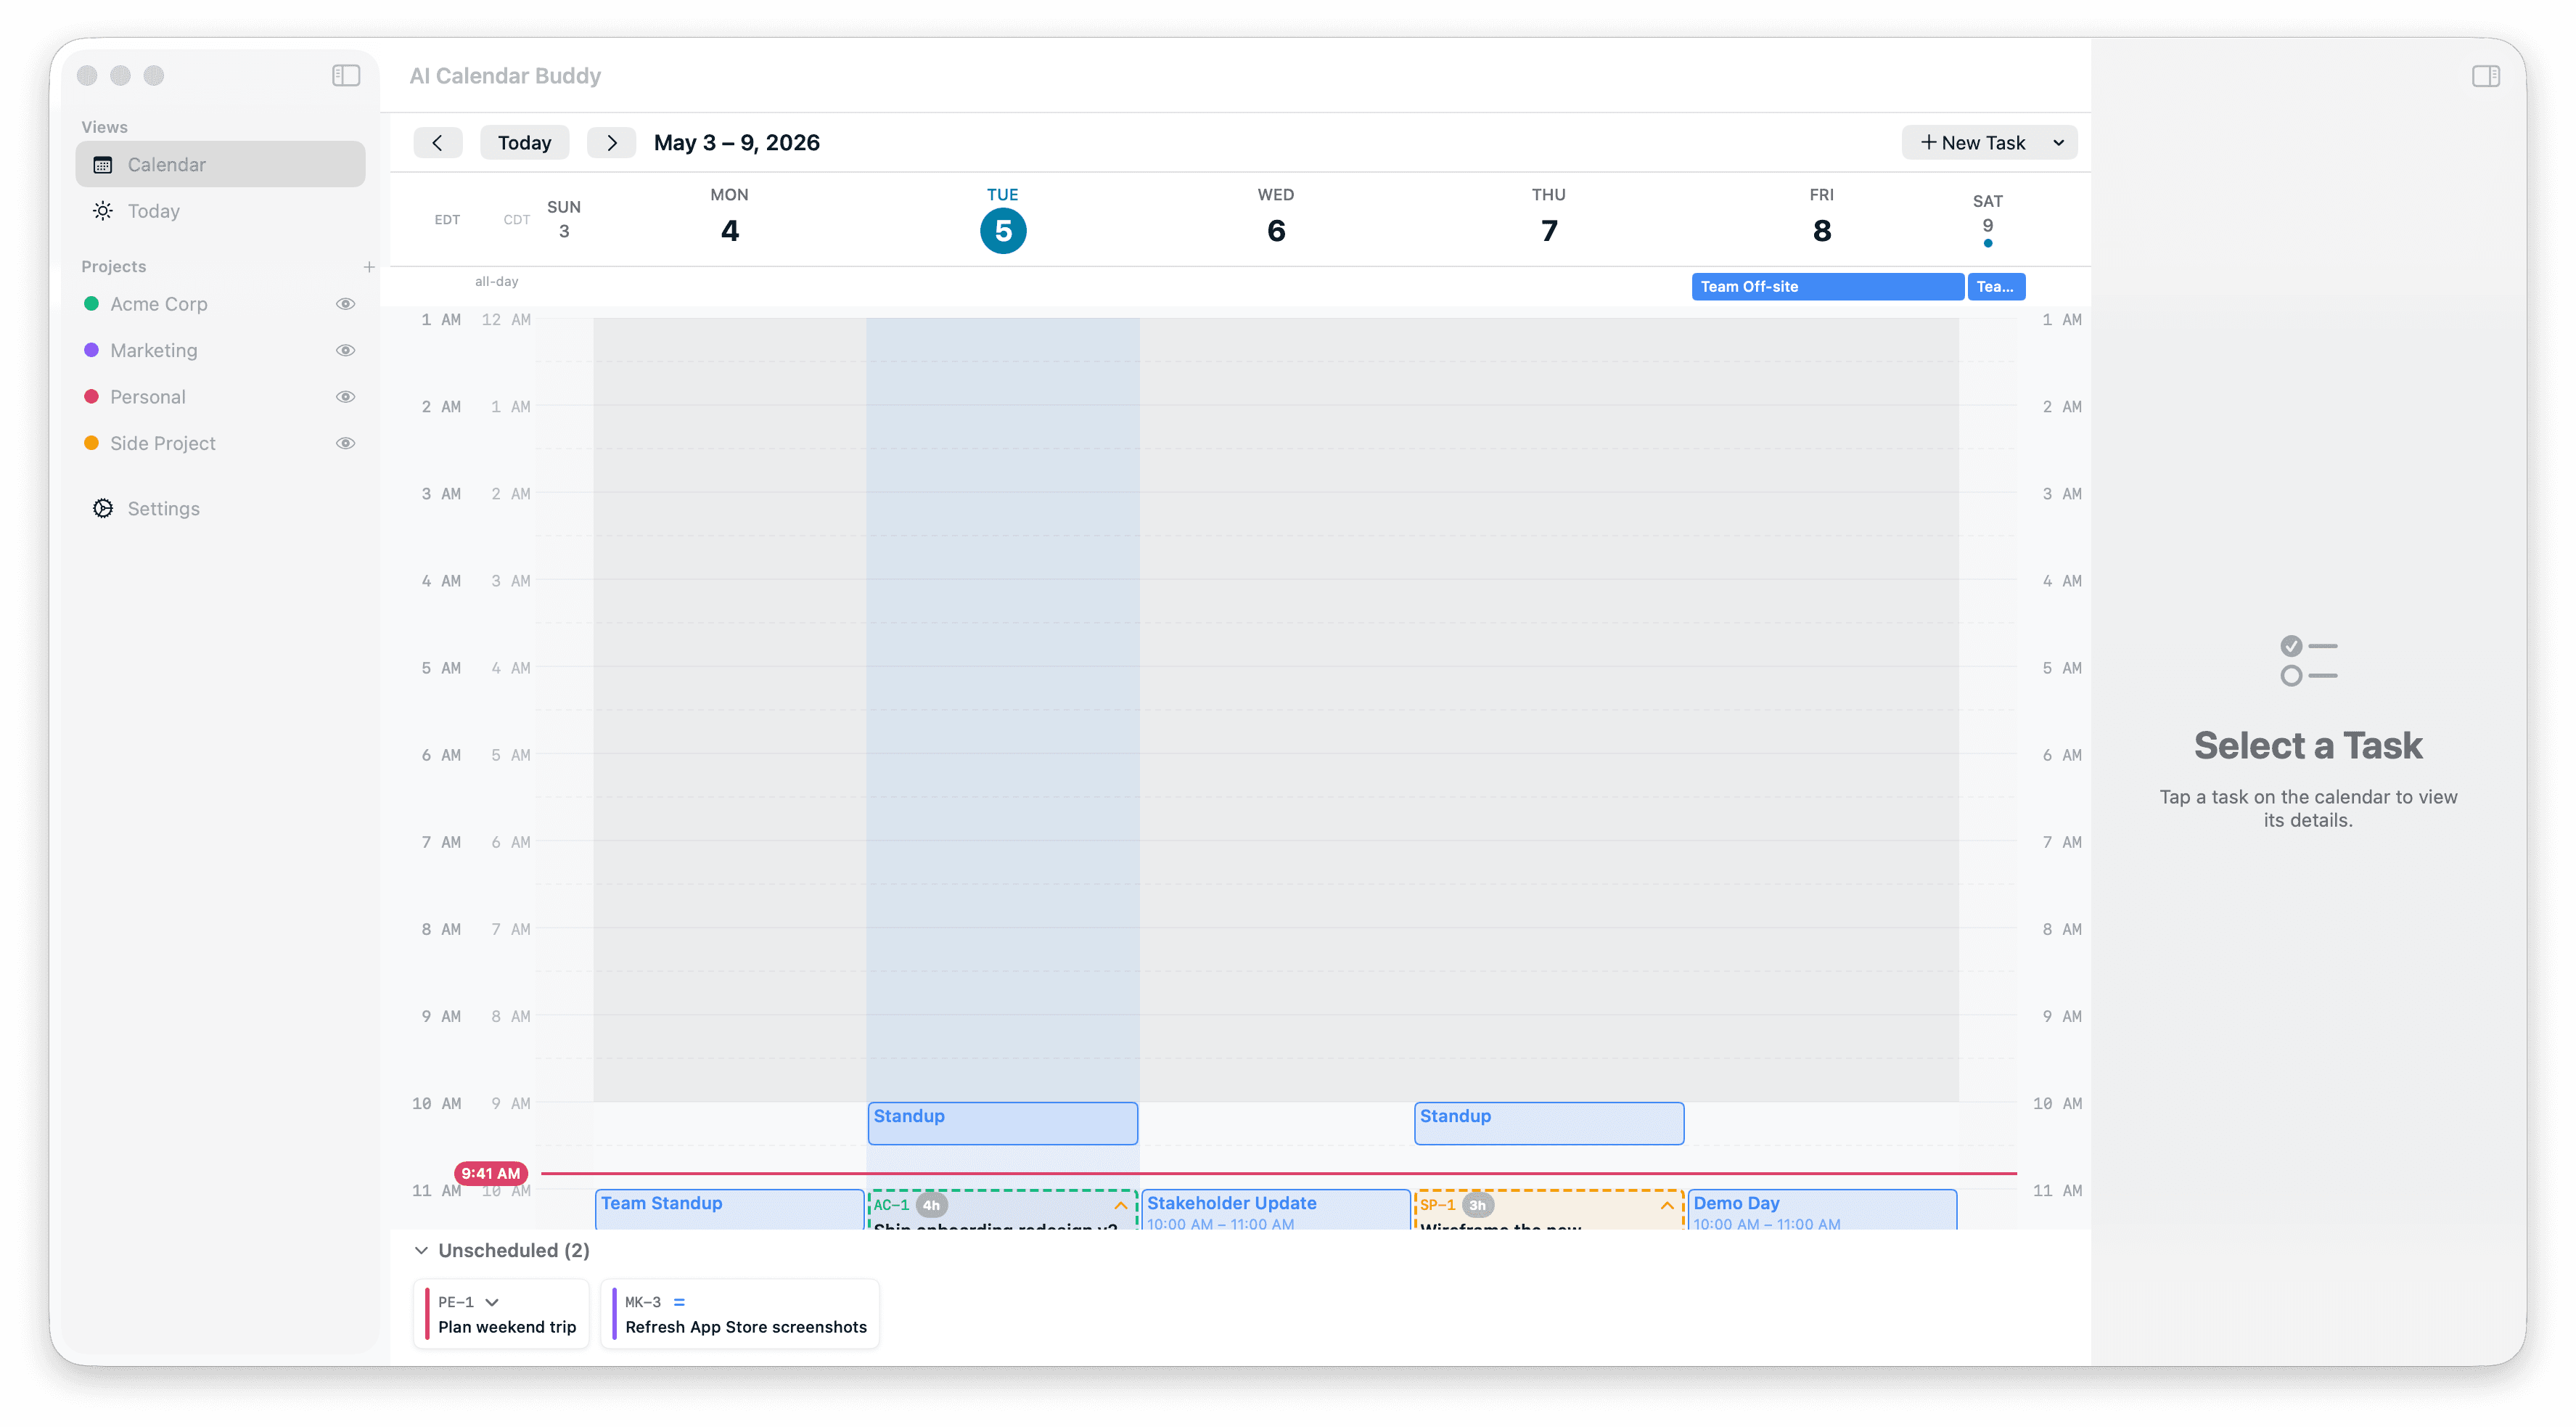Image resolution: width=2576 pixels, height=1427 pixels.
Task: Open the Personal project
Action: pos(147,397)
